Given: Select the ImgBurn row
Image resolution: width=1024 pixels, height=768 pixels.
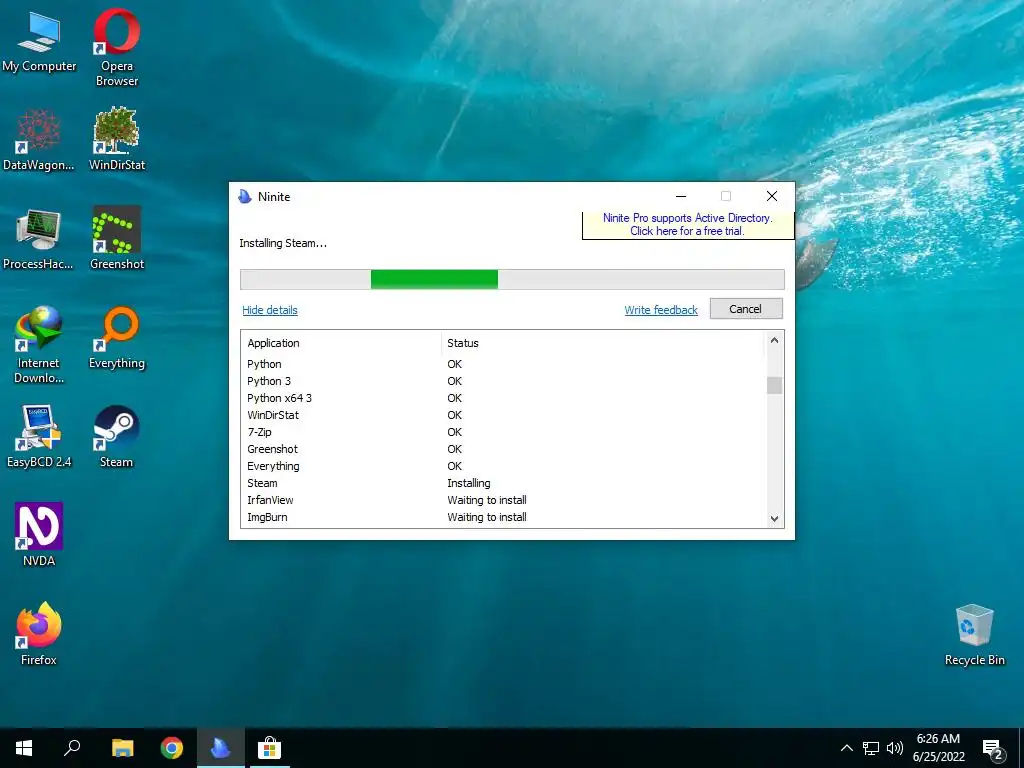Looking at the screenshot, I should tap(503, 517).
